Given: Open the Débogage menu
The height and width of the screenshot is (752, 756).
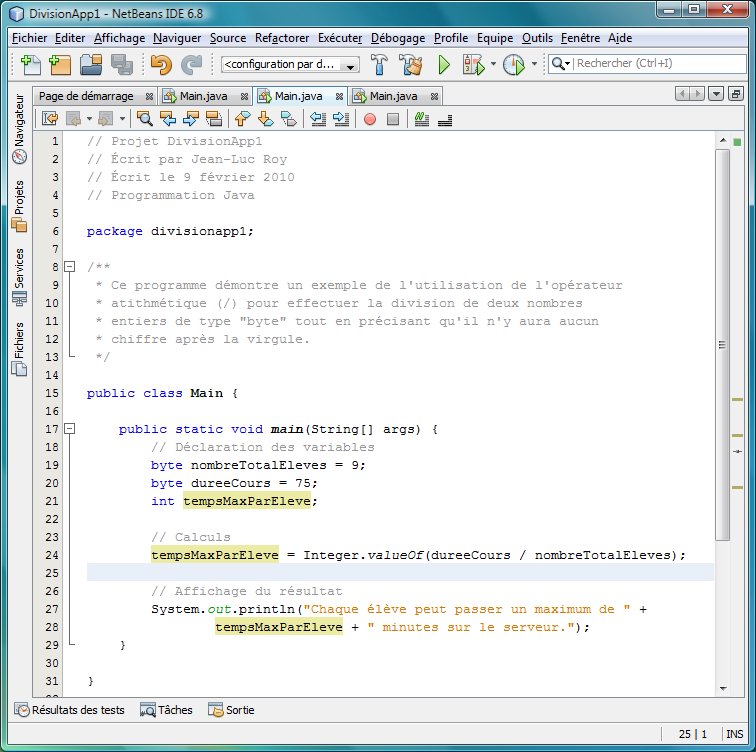Looking at the screenshot, I should (x=398, y=38).
